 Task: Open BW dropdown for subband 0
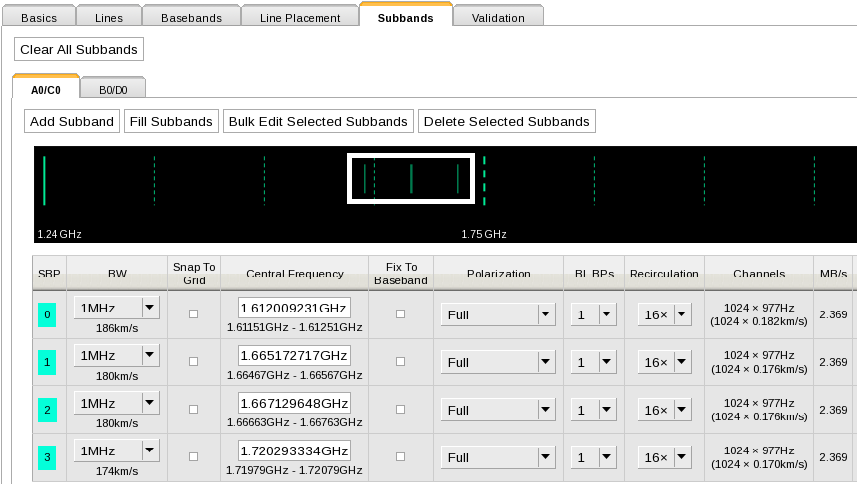tap(150, 307)
